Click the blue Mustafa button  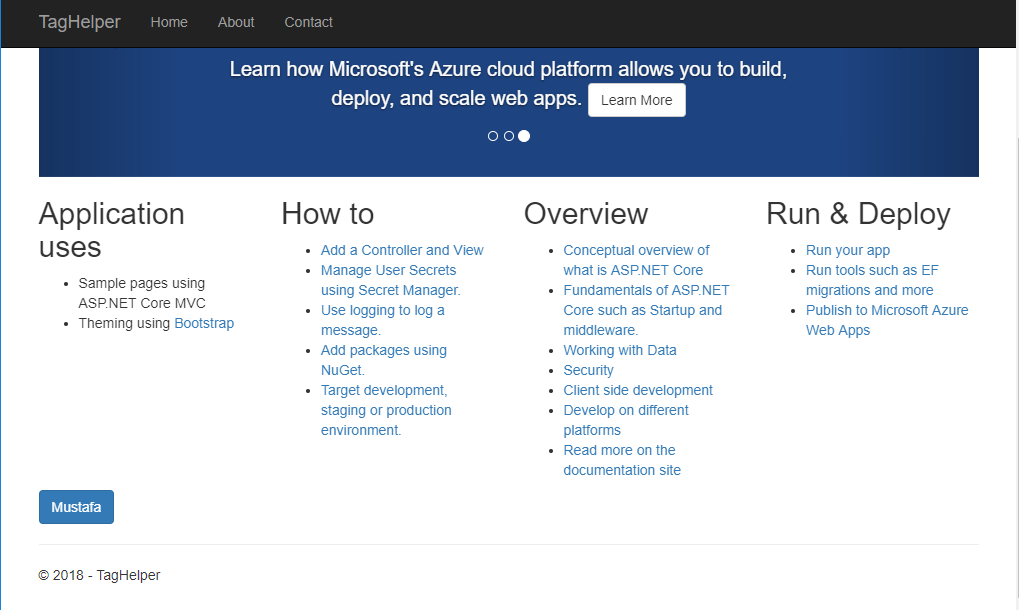76,507
